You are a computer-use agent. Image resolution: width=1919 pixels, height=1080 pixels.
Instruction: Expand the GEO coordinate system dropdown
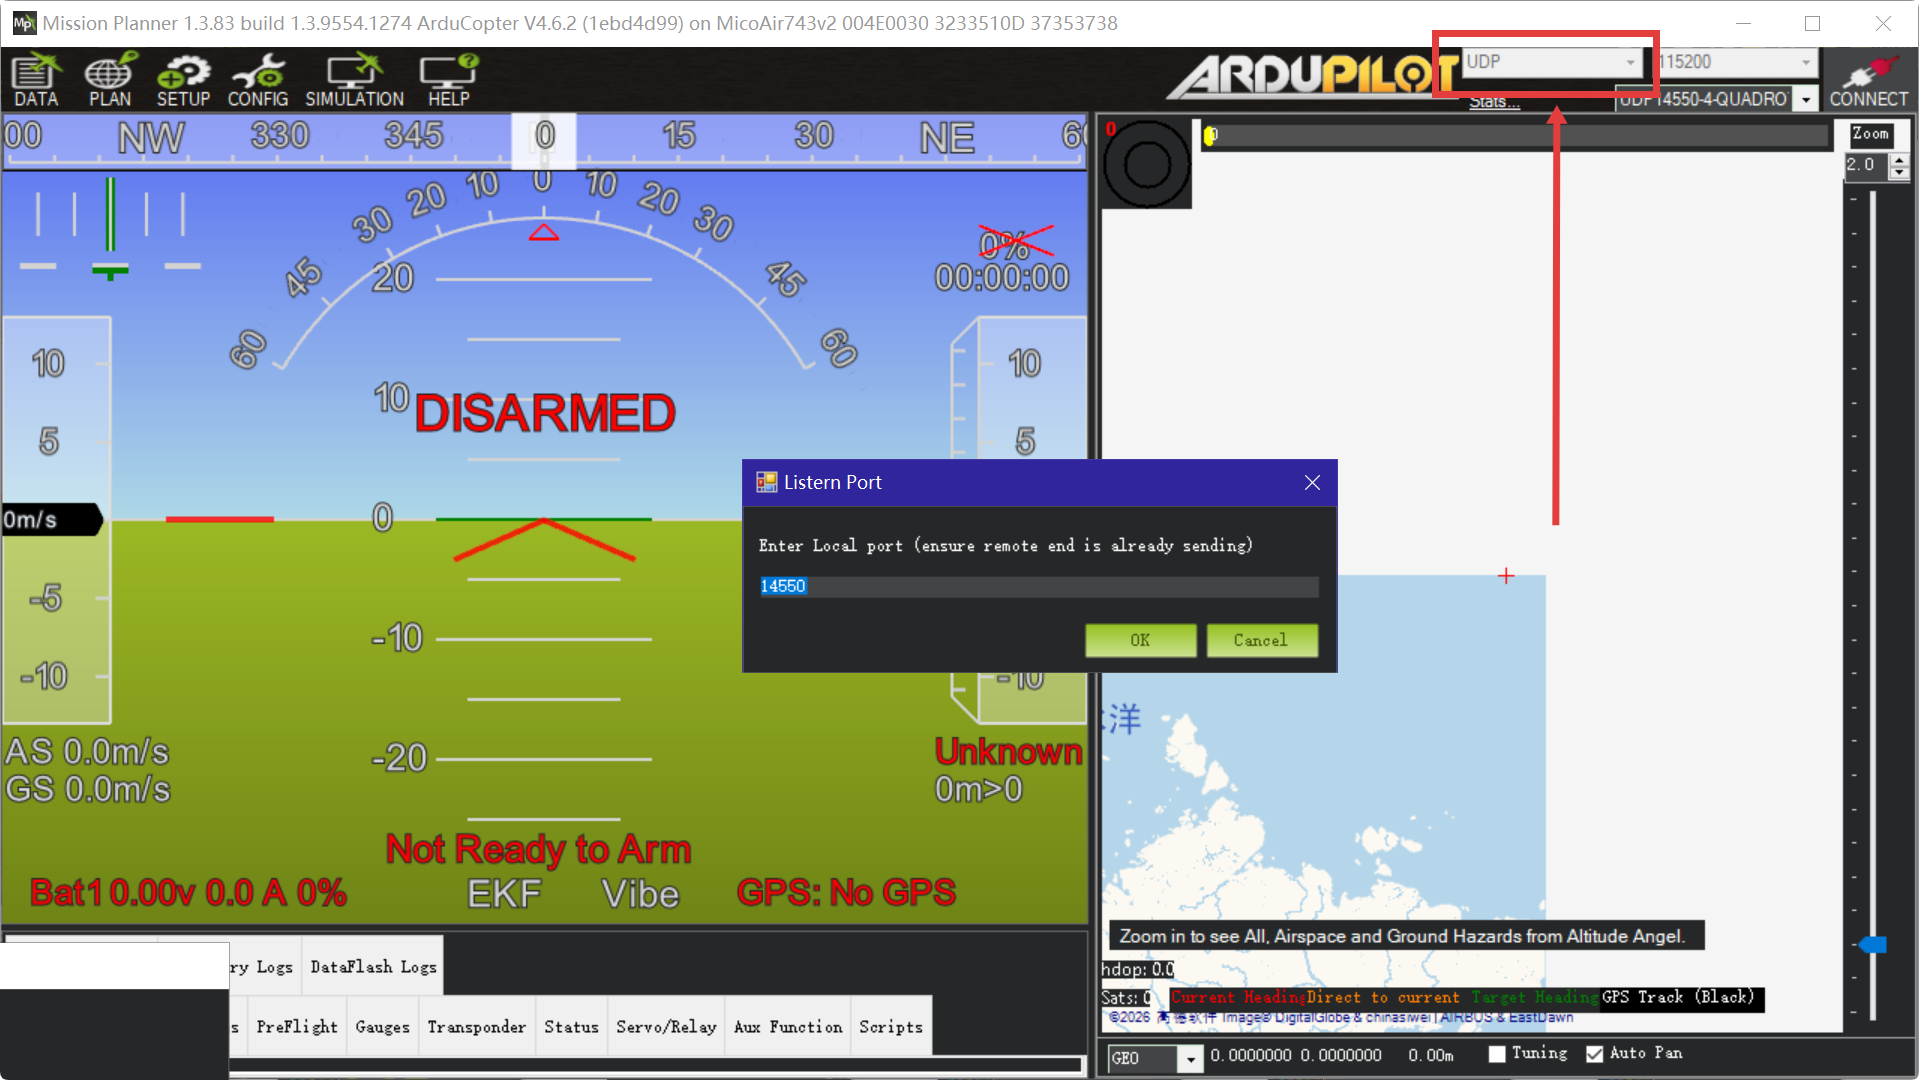coord(1189,1058)
